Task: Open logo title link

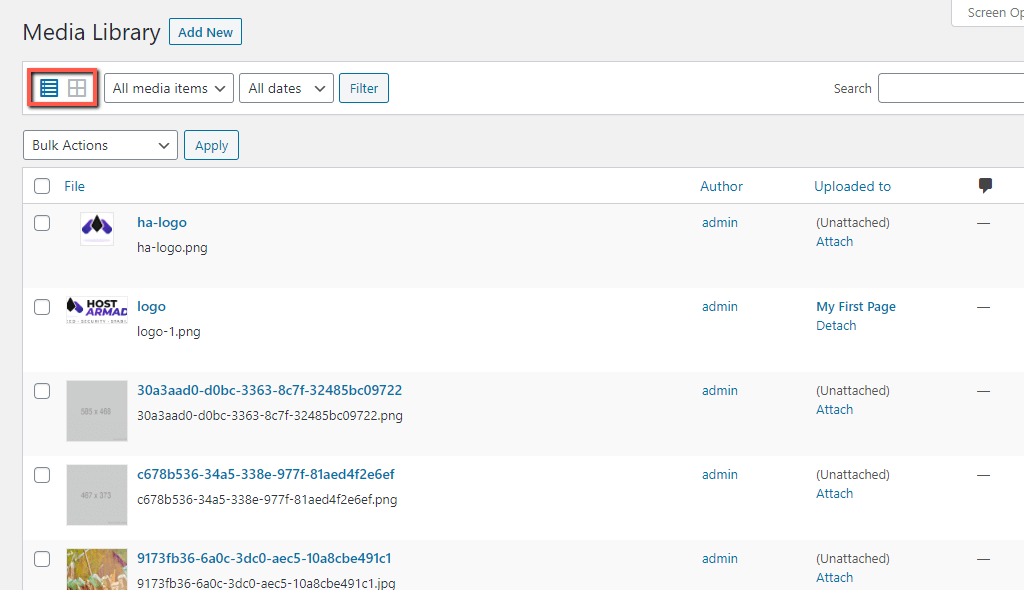Action: (152, 306)
